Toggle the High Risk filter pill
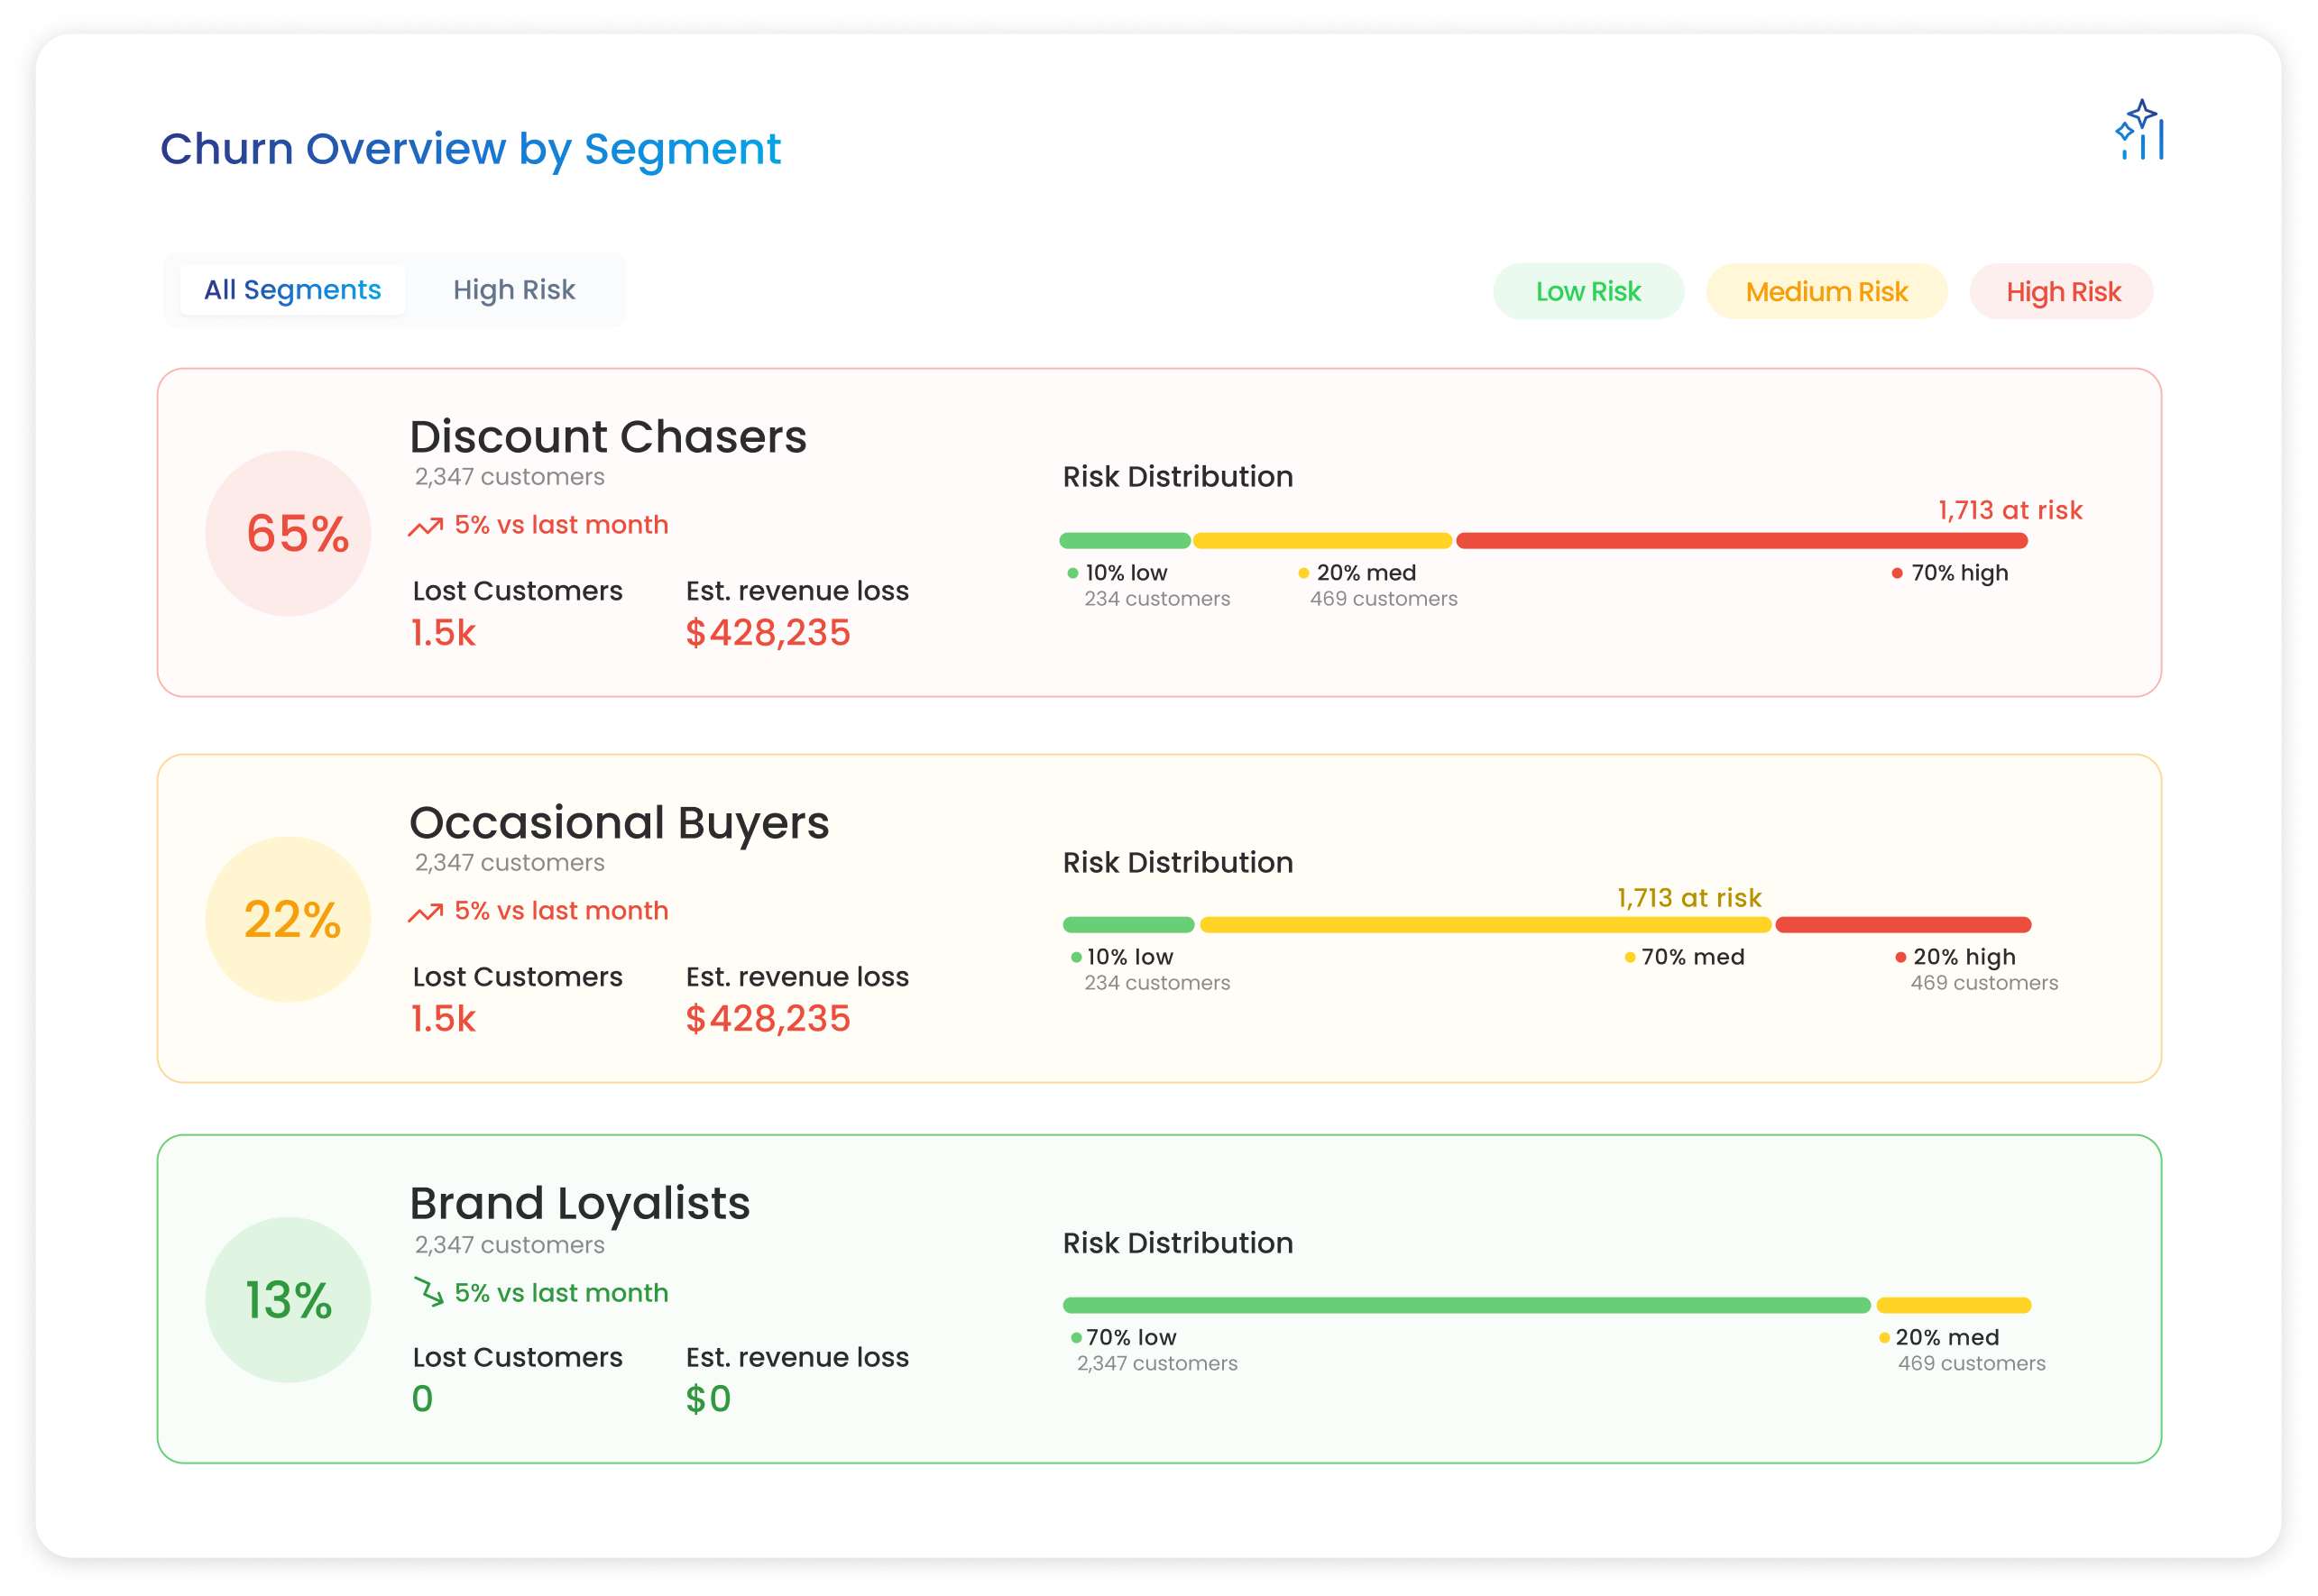 (x=2062, y=292)
